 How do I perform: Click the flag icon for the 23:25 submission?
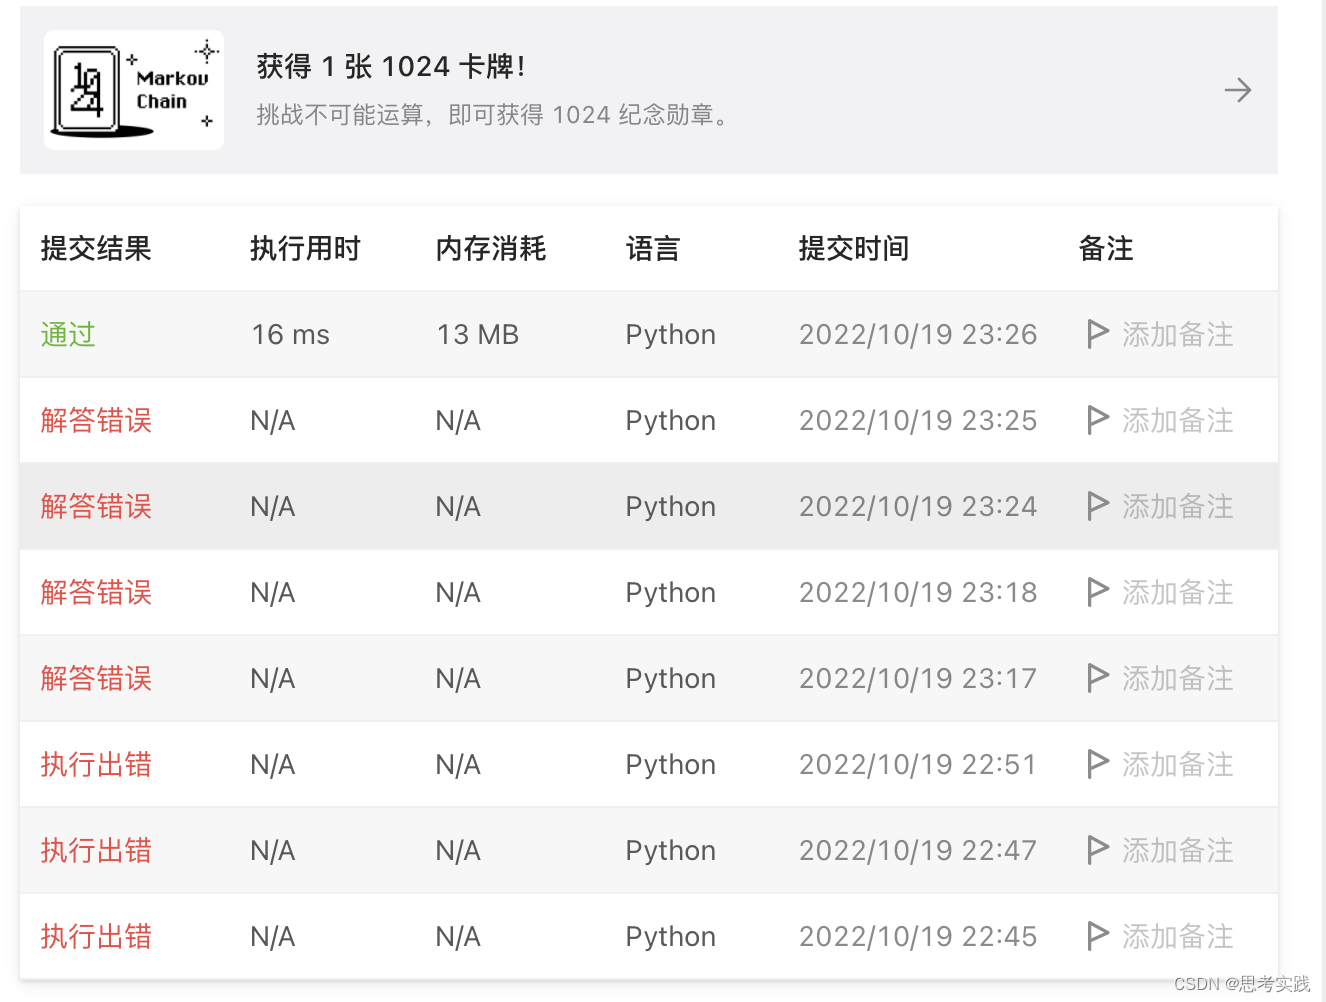click(1098, 420)
